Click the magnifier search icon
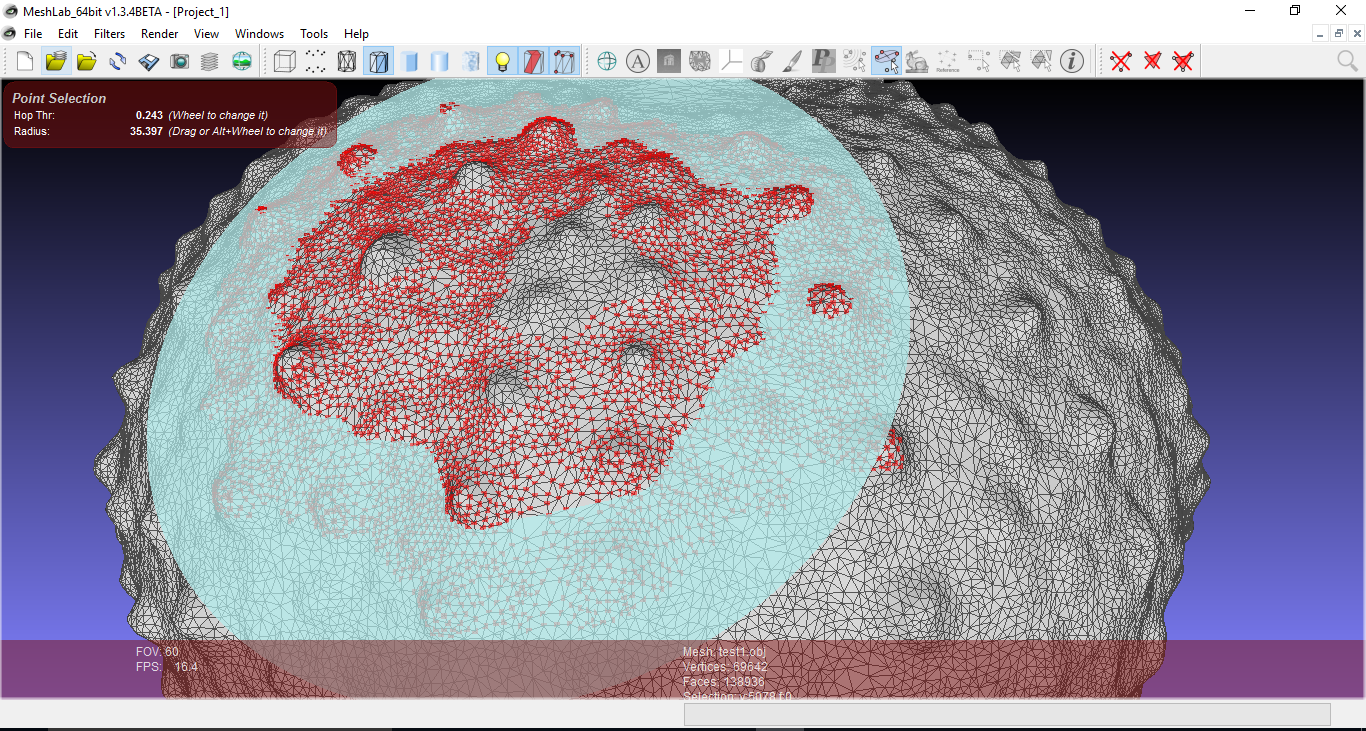The width and height of the screenshot is (1366, 731). tap(1348, 61)
